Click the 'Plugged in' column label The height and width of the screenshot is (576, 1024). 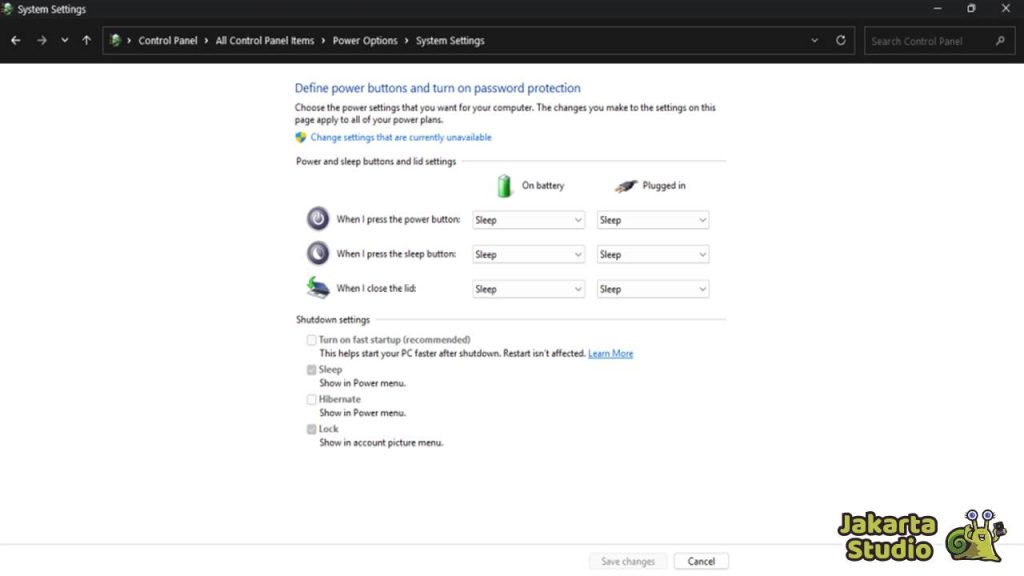[x=664, y=185]
